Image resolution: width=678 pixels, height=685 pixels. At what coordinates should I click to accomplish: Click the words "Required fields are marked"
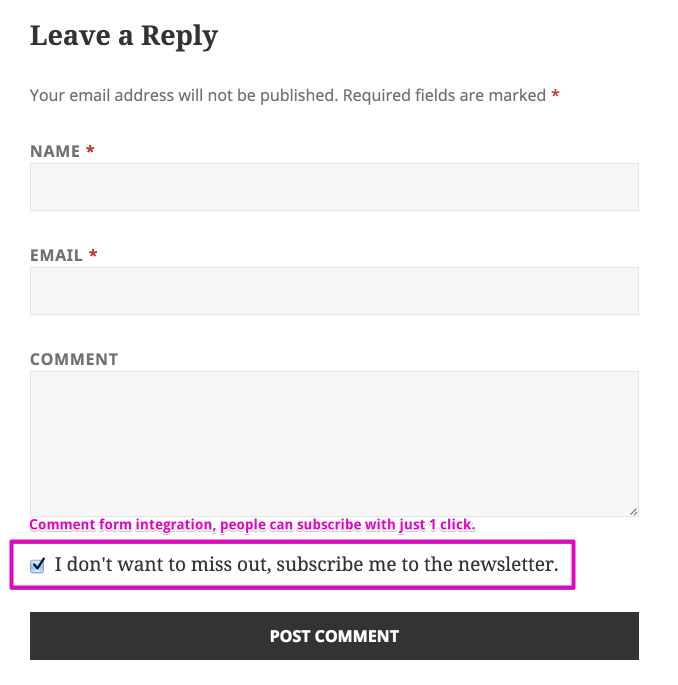[x=444, y=96]
